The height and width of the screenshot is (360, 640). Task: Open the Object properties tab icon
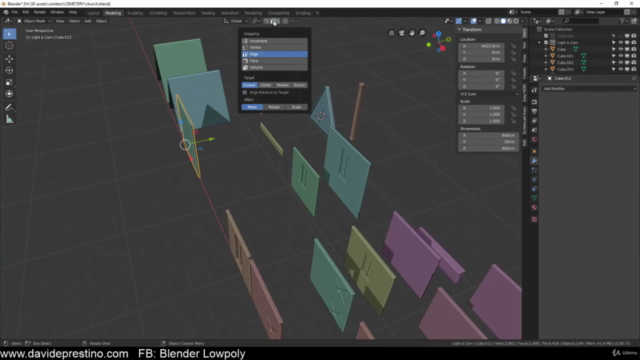coord(534,151)
